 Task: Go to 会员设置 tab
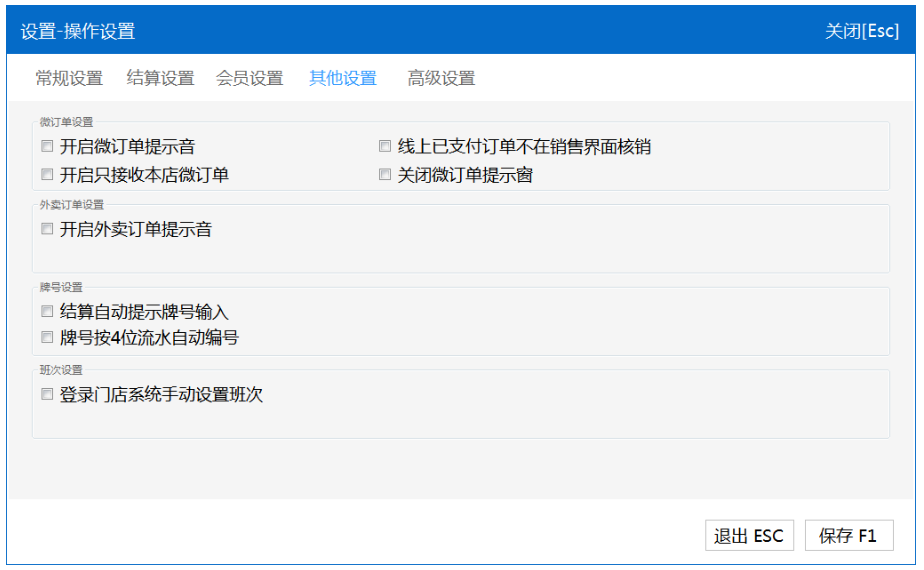[x=249, y=78]
